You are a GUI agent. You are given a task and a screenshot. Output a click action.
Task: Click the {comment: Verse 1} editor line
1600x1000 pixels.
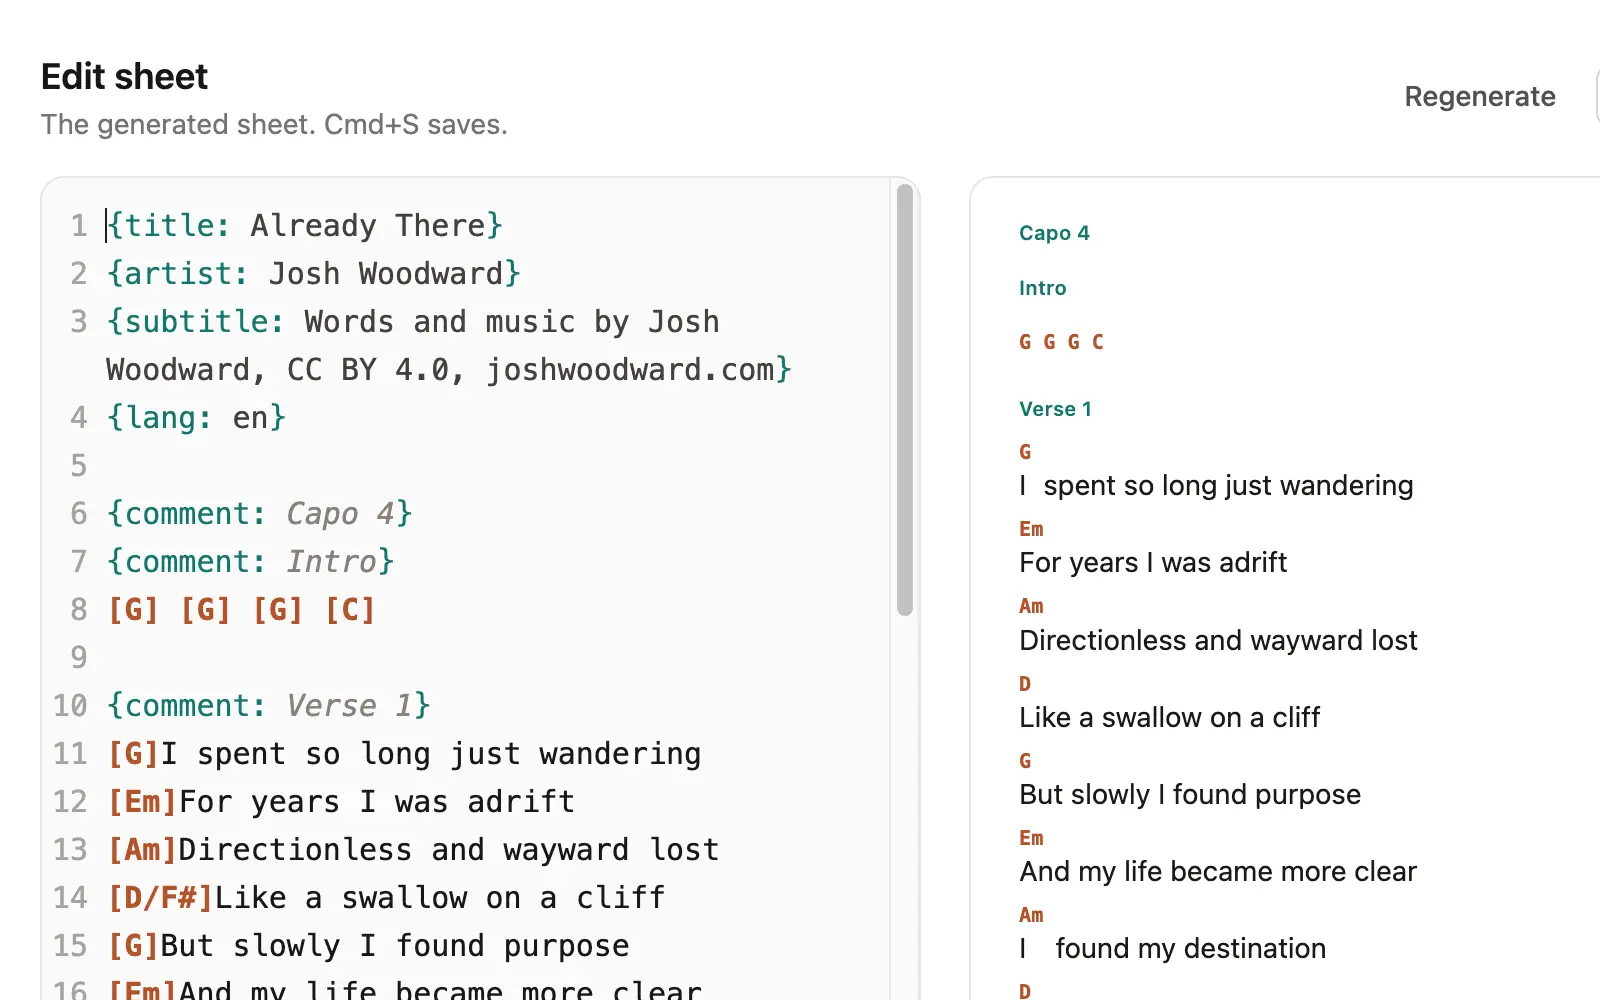[268, 706]
